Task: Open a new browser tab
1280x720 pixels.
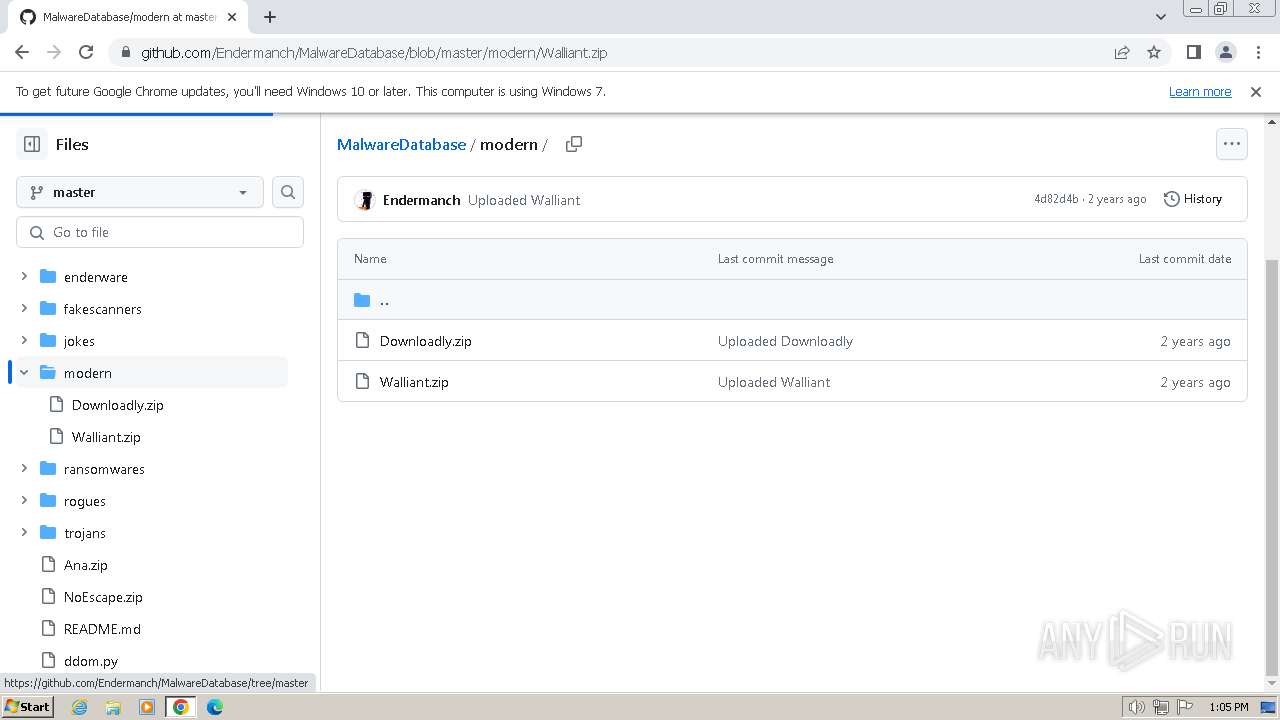Action: [270, 17]
